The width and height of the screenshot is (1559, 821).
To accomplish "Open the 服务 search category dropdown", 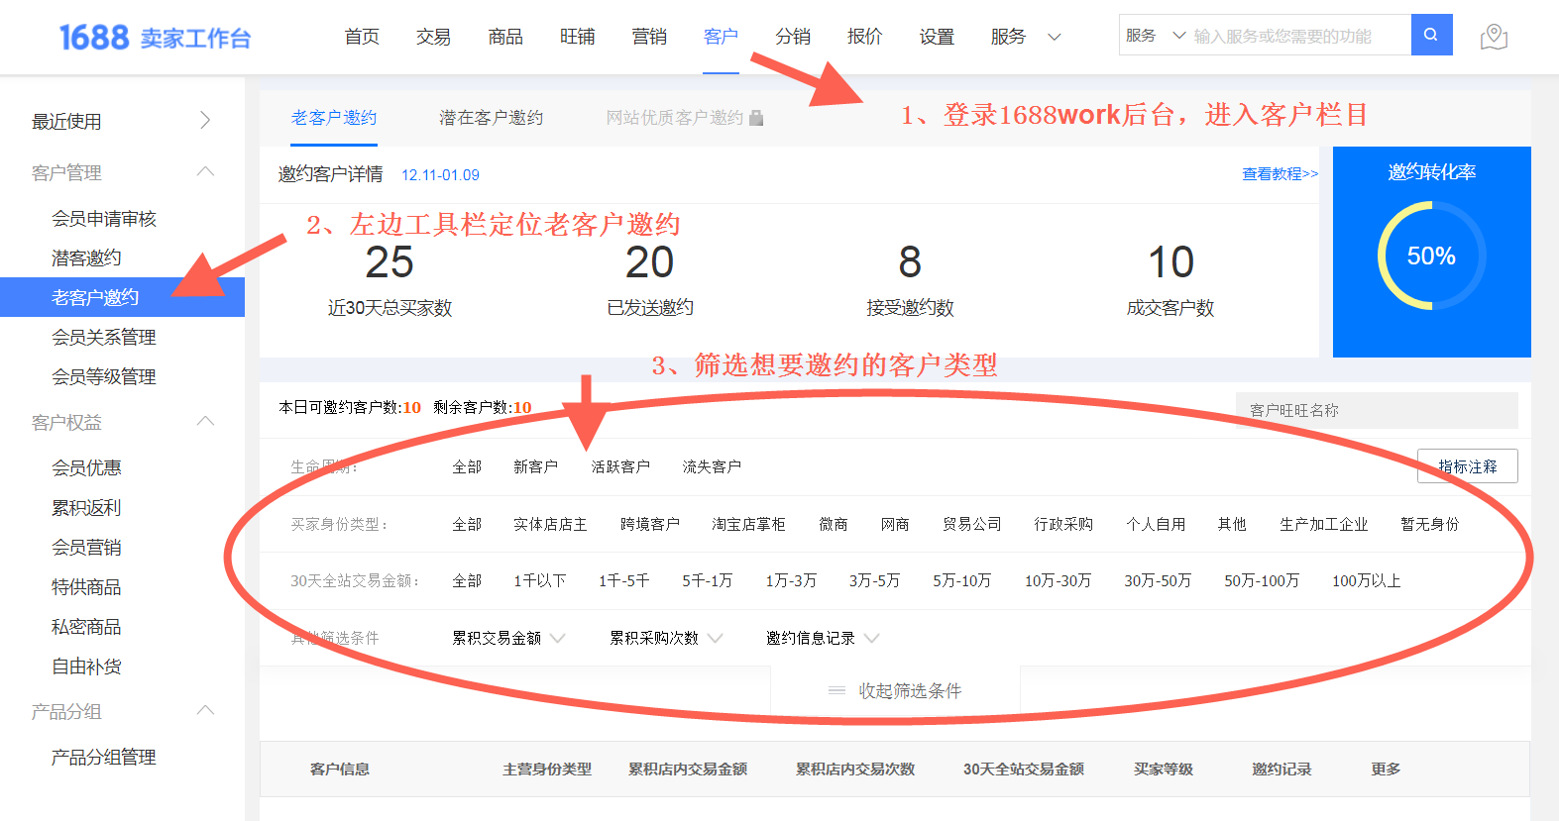I will (1154, 35).
